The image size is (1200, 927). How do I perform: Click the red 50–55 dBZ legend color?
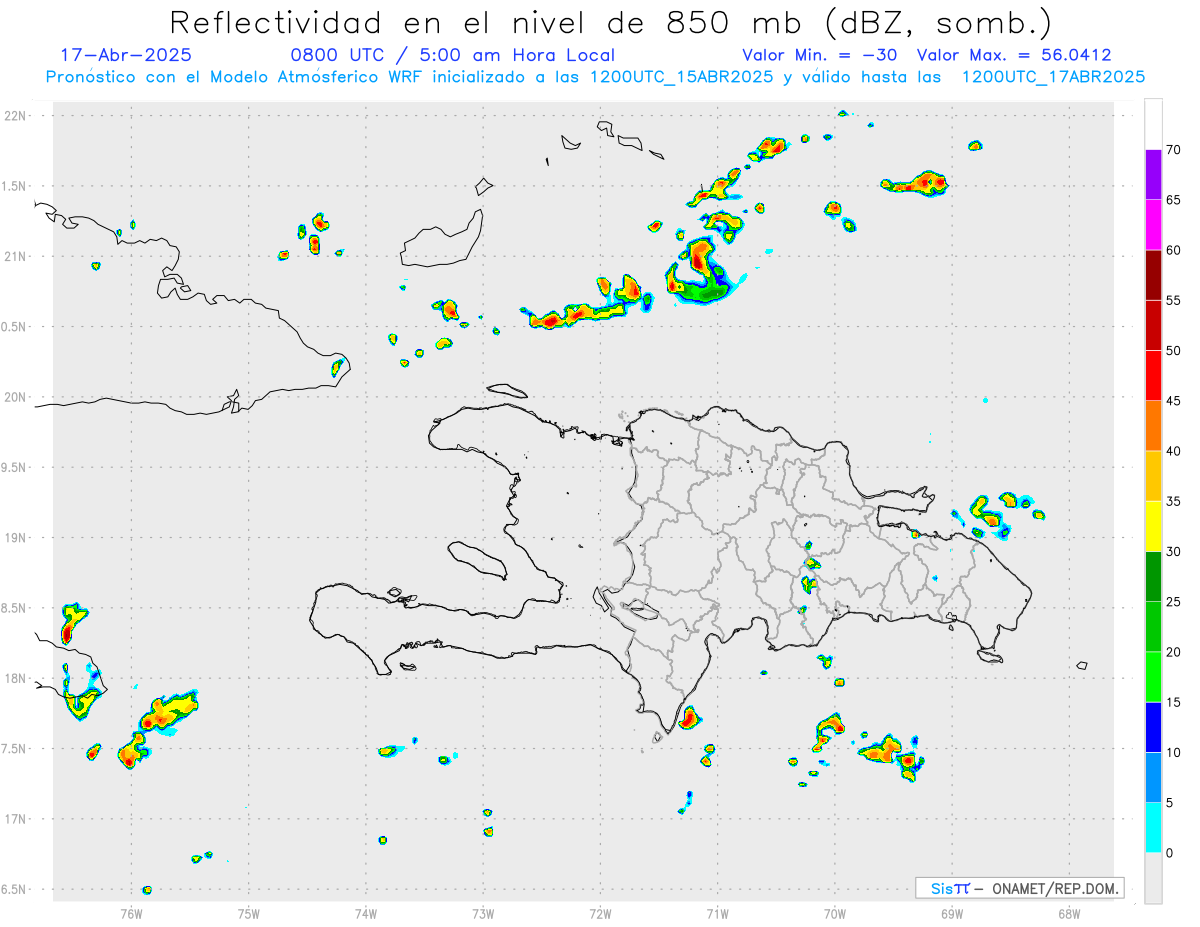[1153, 325]
